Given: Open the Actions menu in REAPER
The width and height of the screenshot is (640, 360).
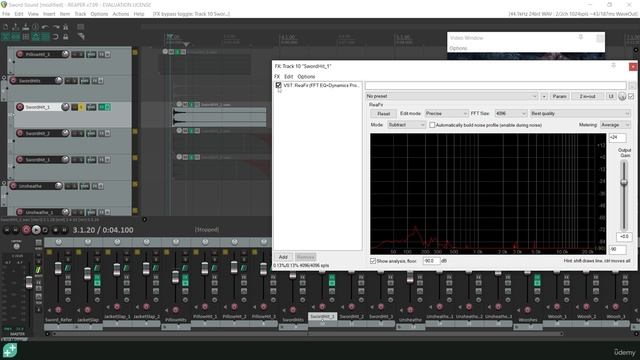Looking at the screenshot, I should click(120, 14).
